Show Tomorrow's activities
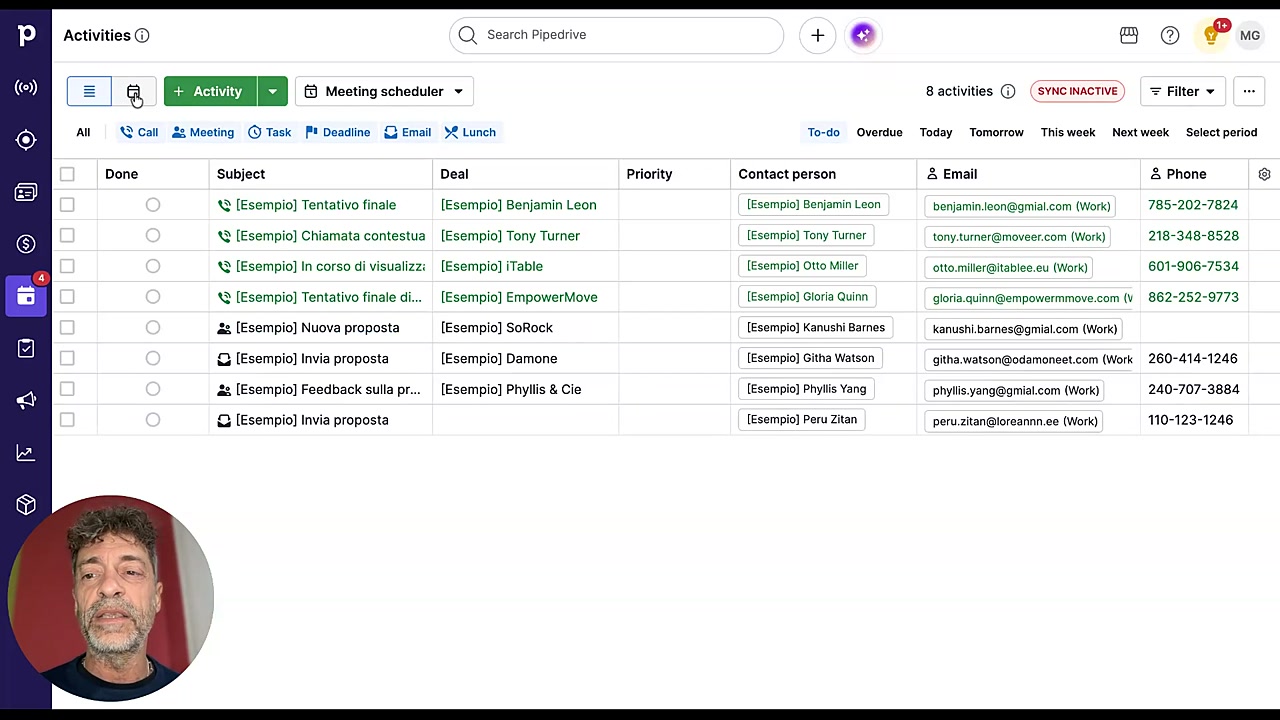 coord(996,132)
